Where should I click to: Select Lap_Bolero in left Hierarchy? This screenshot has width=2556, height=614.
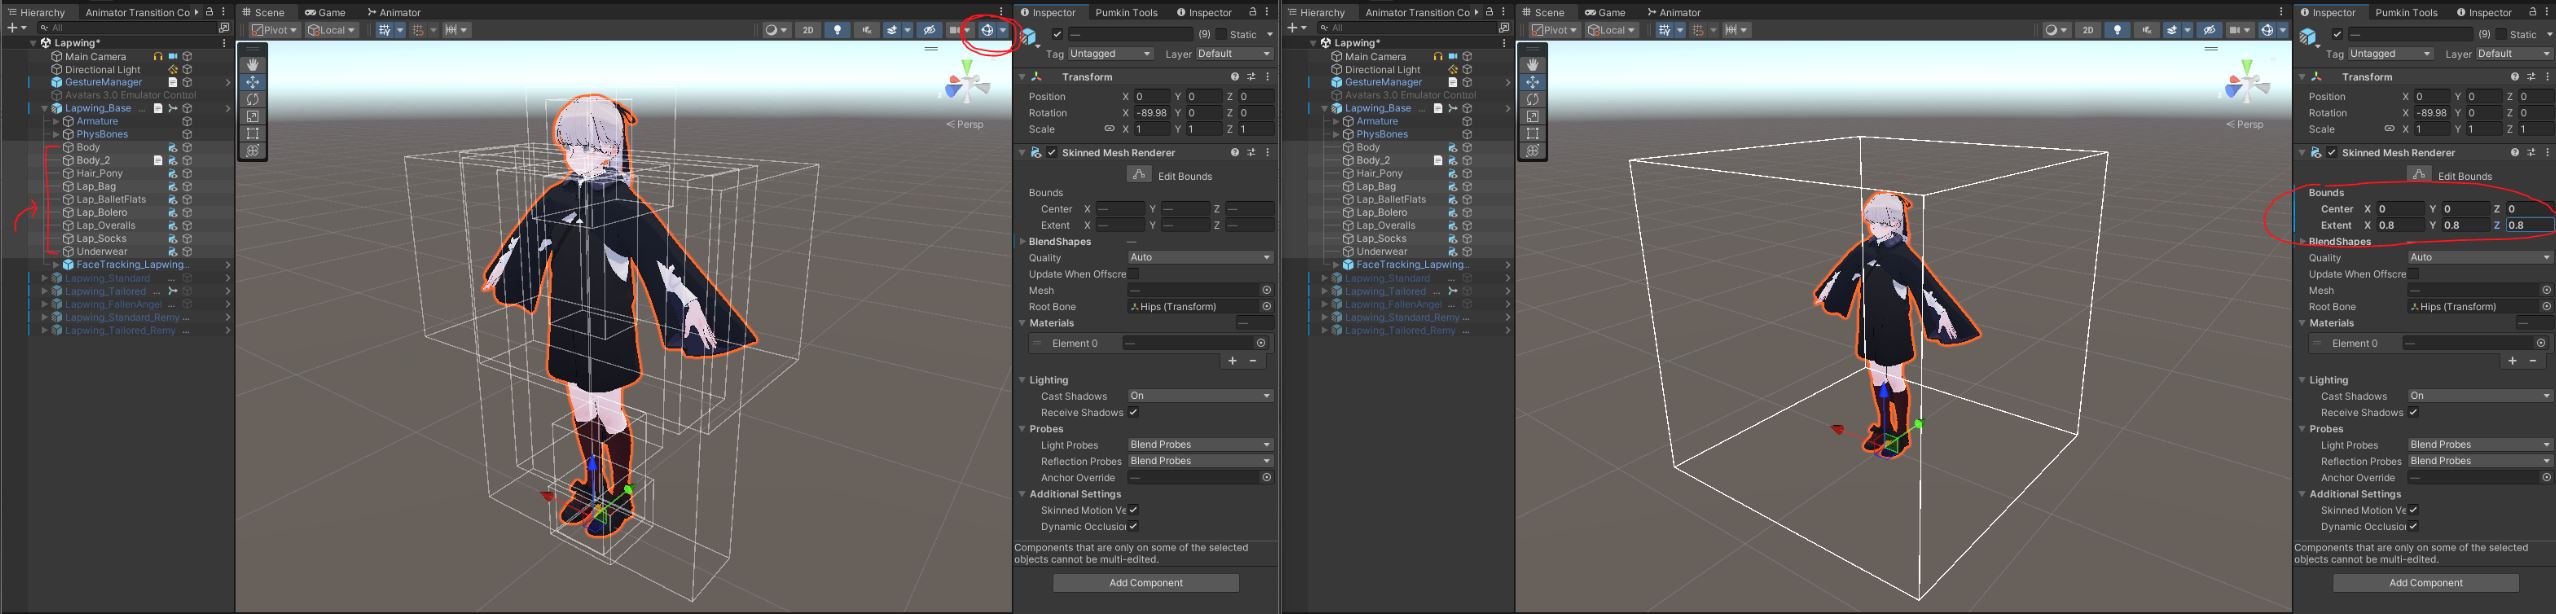tap(101, 212)
